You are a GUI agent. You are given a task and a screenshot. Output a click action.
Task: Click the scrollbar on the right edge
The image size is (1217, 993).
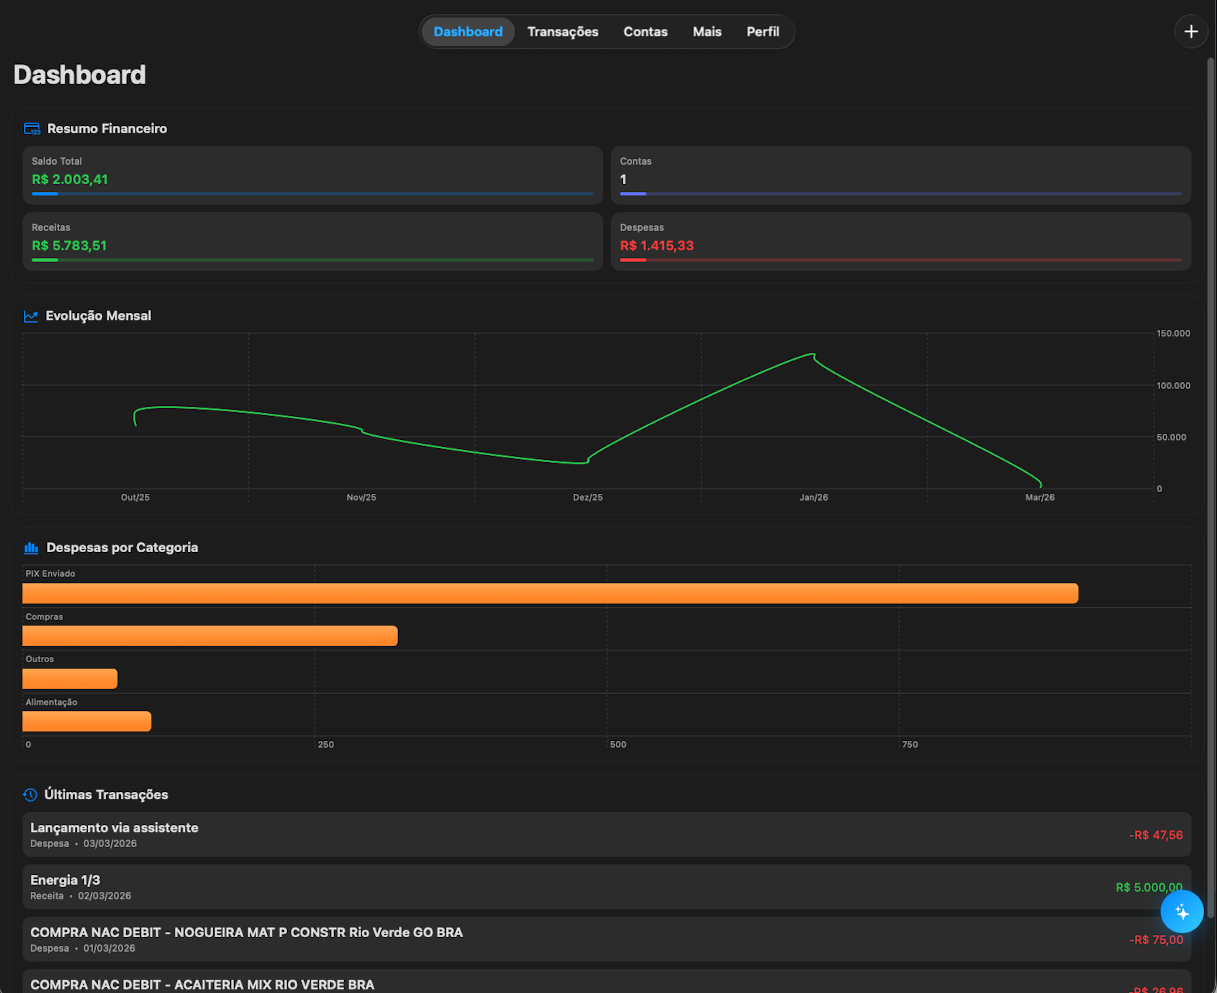pos(1212,400)
